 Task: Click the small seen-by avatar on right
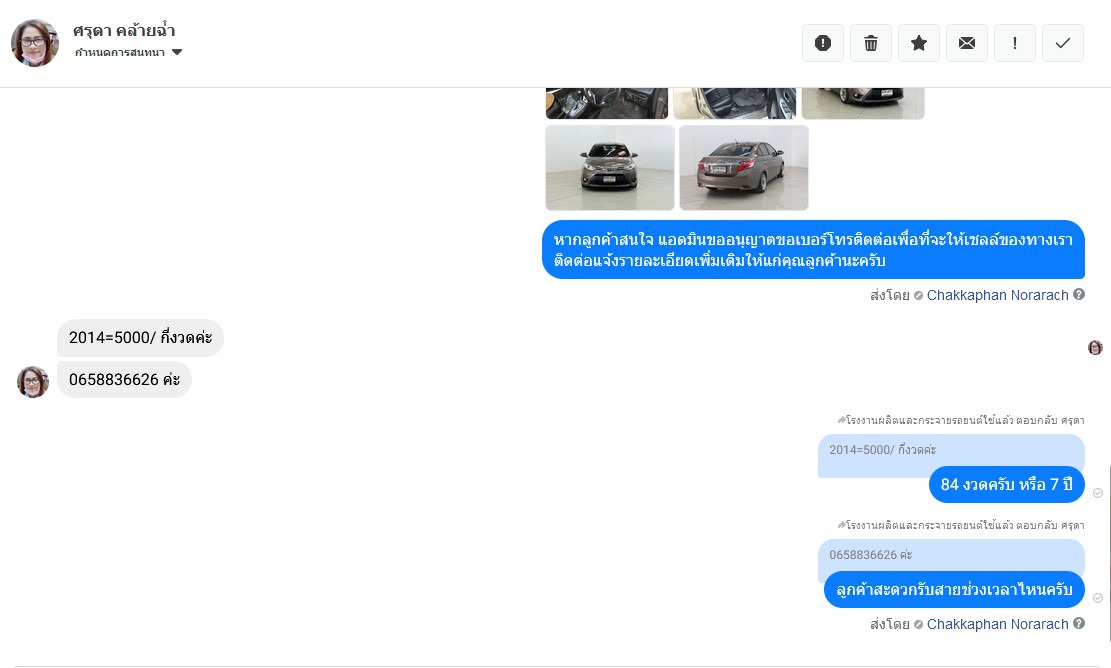(x=1095, y=347)
